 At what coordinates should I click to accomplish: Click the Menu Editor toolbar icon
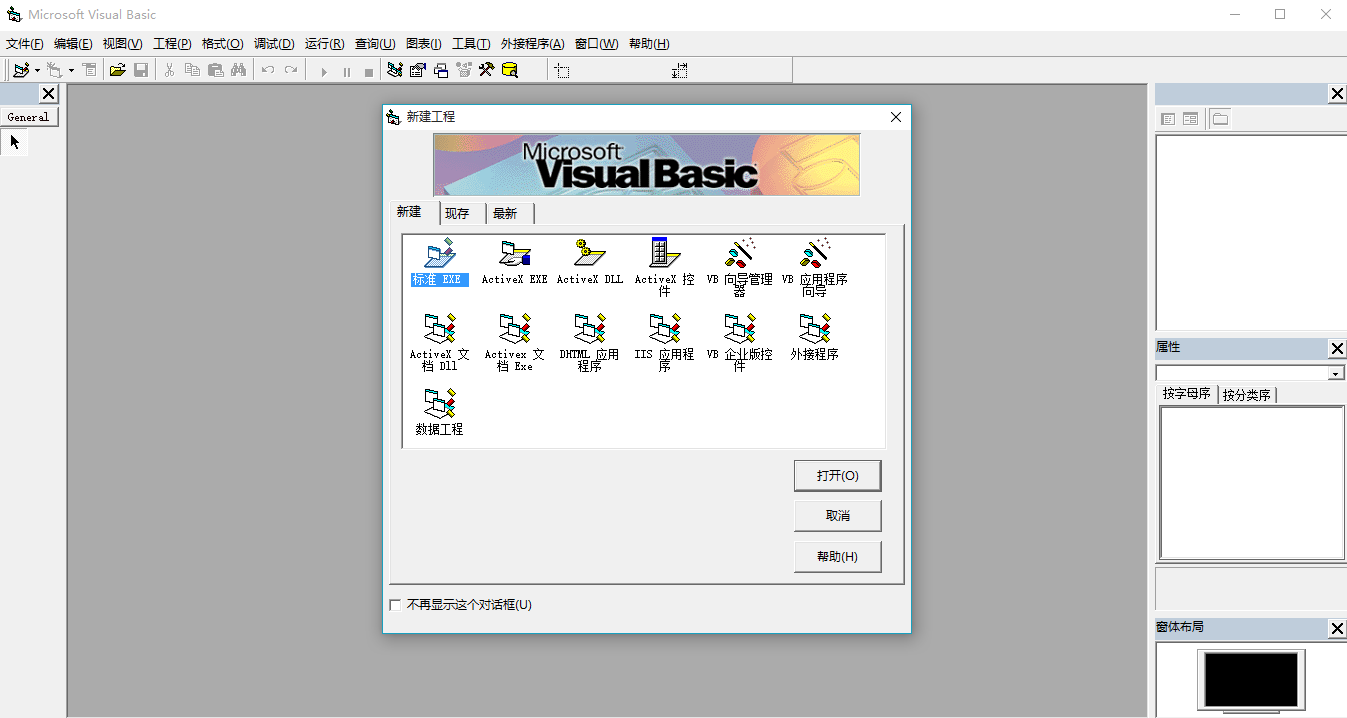point(89,70)
